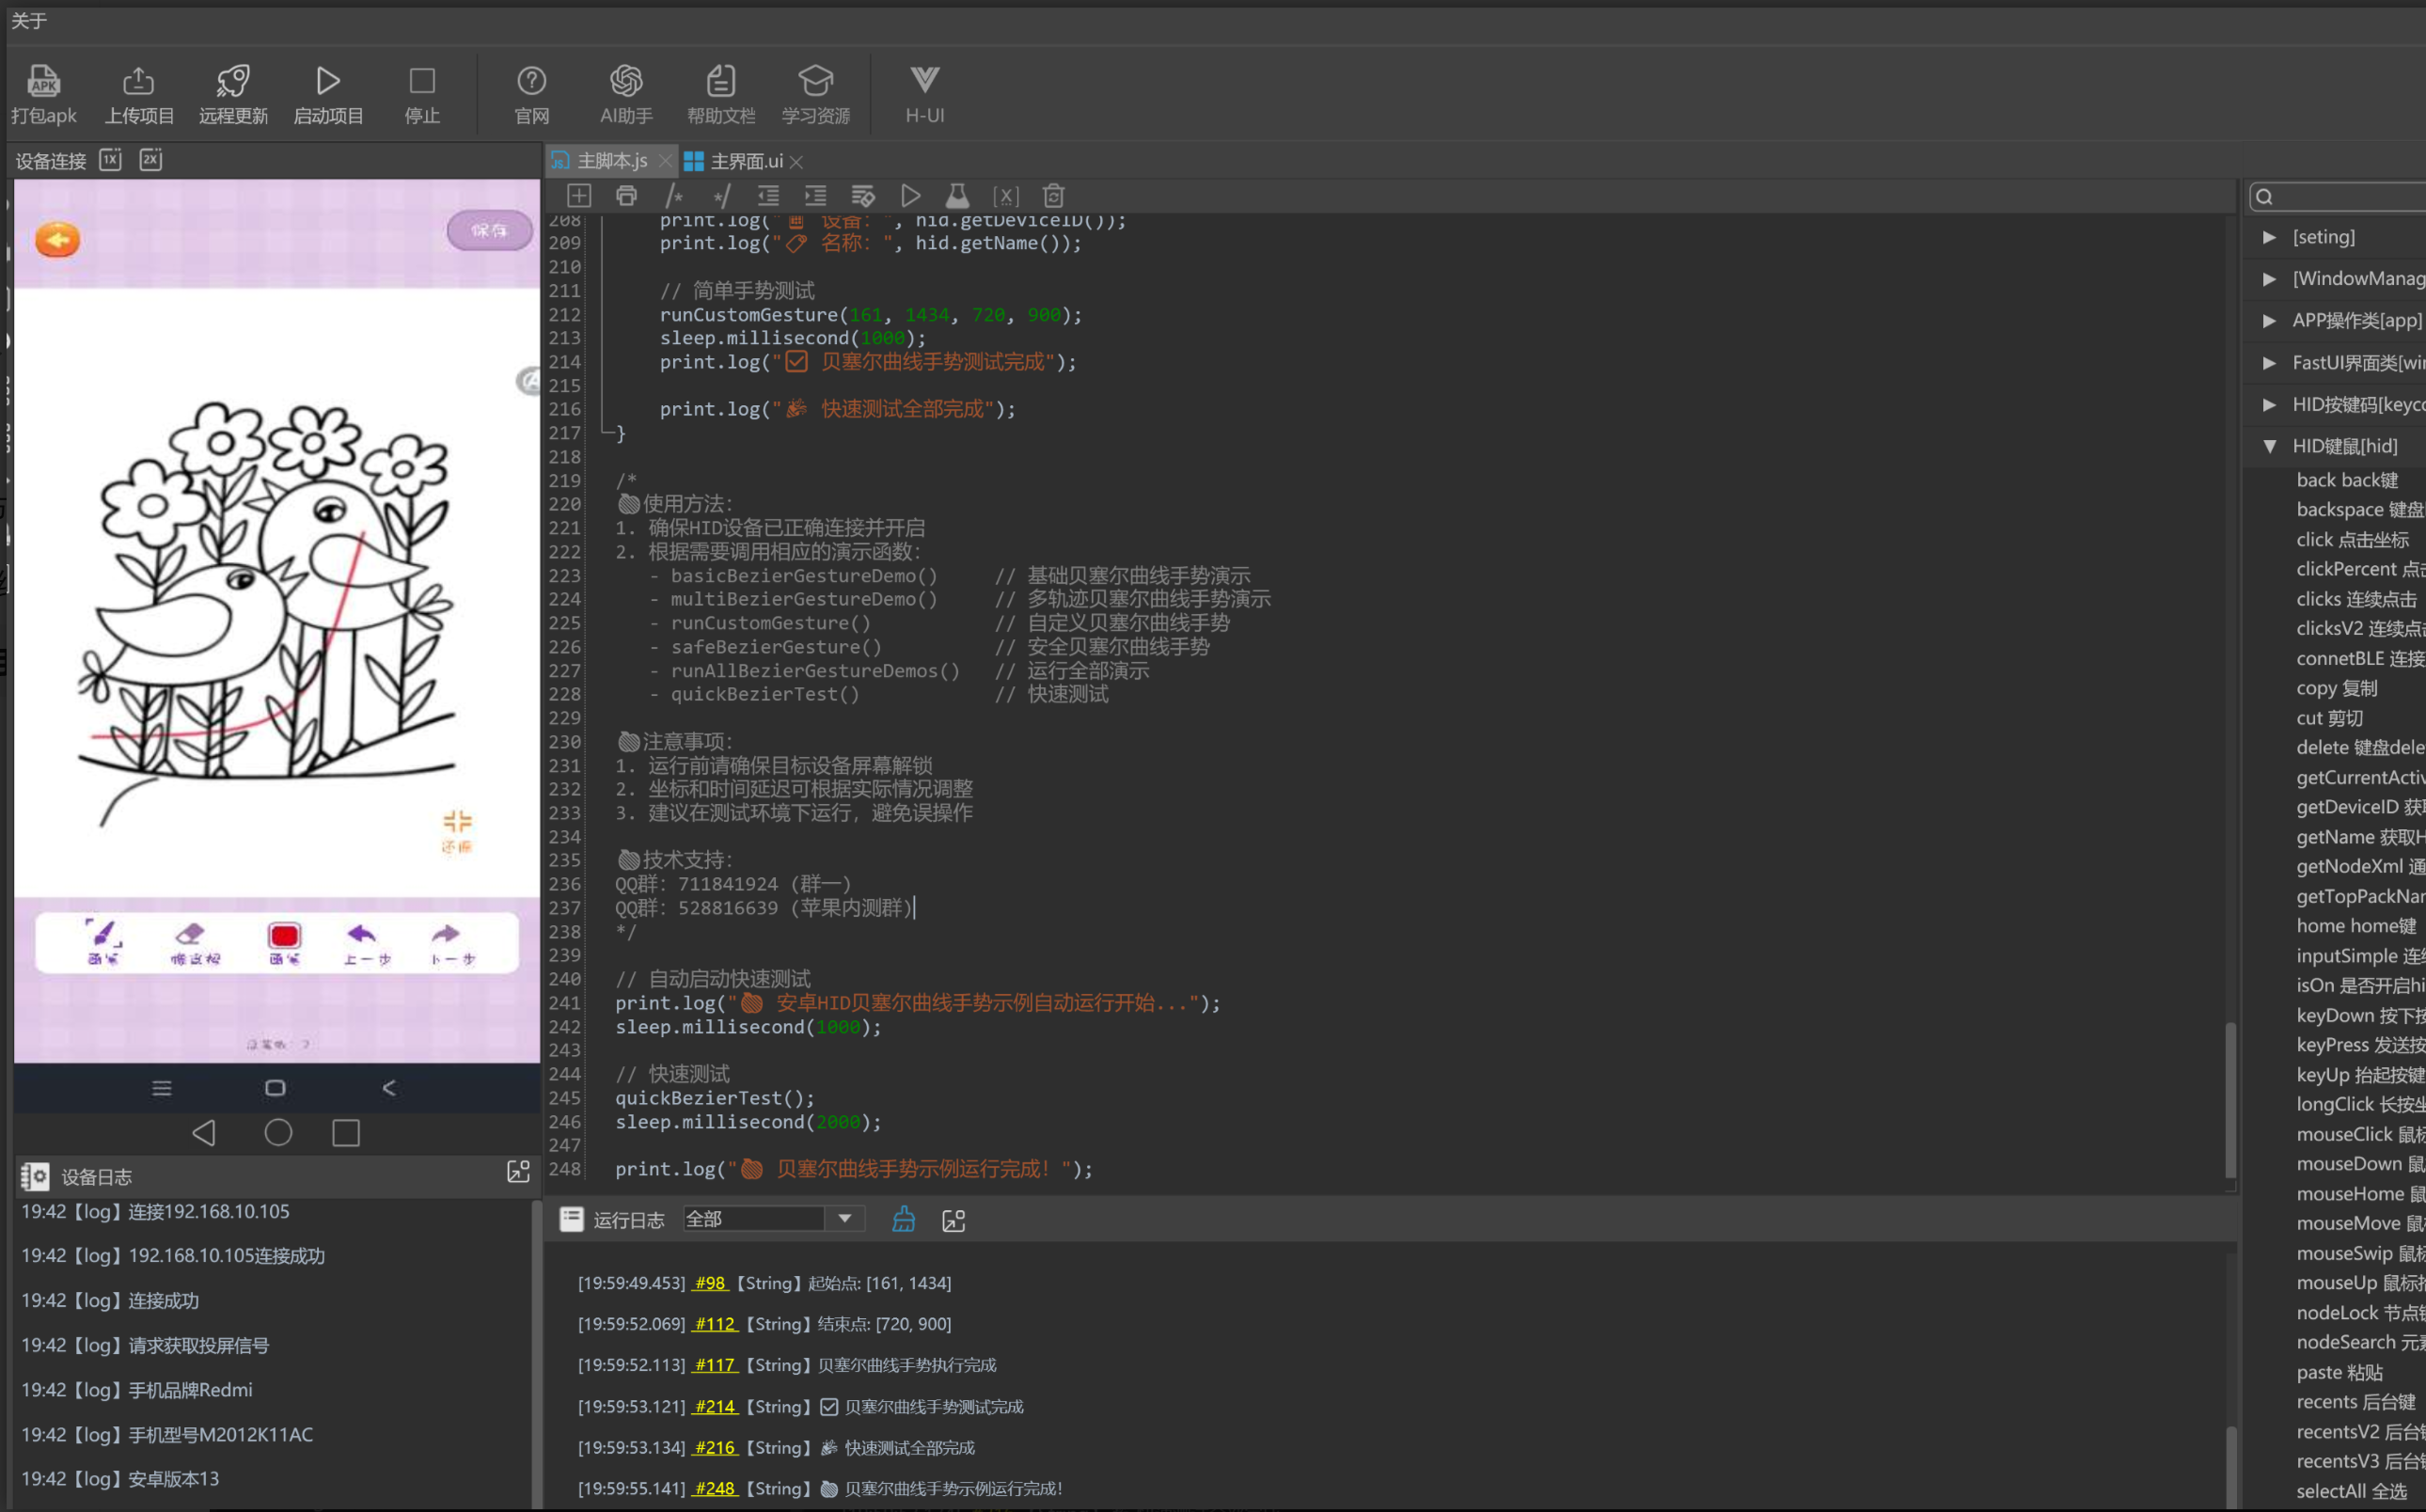Toggle 1X device screen scale
This screenshot has height=1512, width=2426.
(111, 160)
